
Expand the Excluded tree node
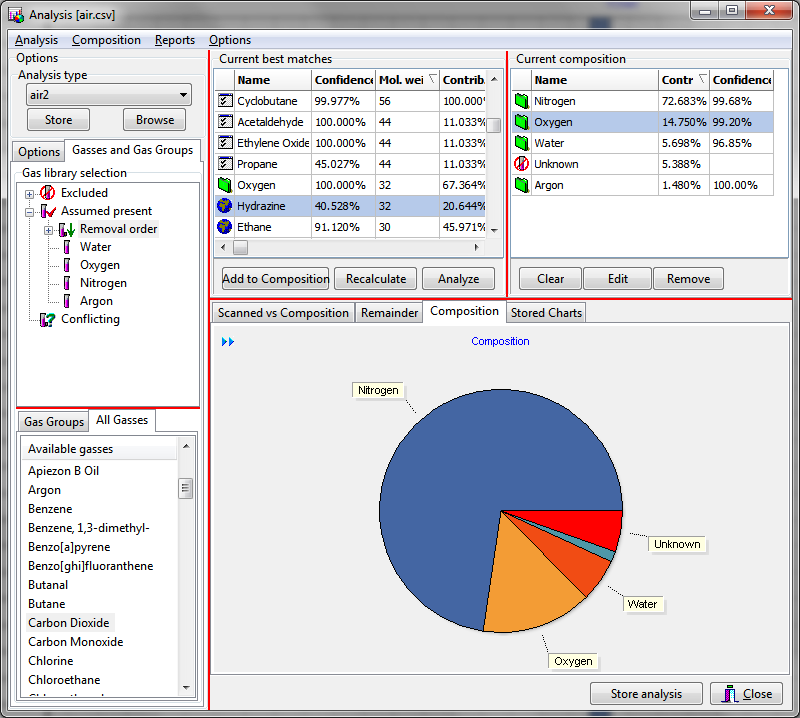click(30, 193)
